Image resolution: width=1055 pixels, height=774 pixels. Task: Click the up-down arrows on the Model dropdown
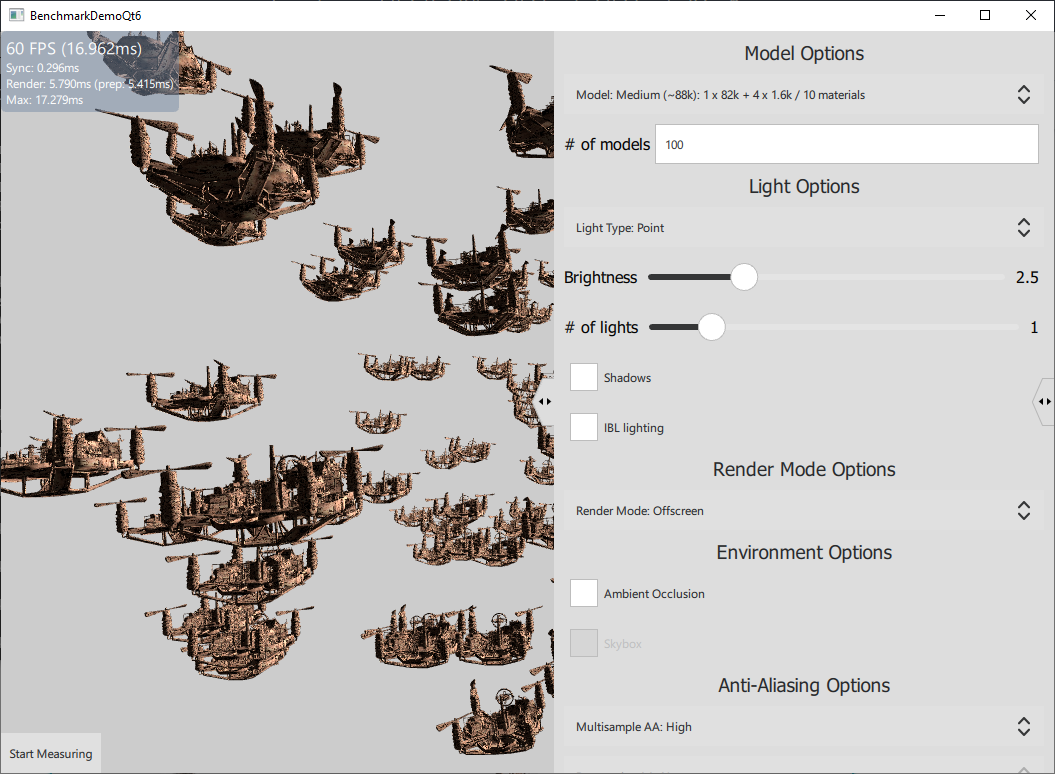click(x=1023, y=95)
